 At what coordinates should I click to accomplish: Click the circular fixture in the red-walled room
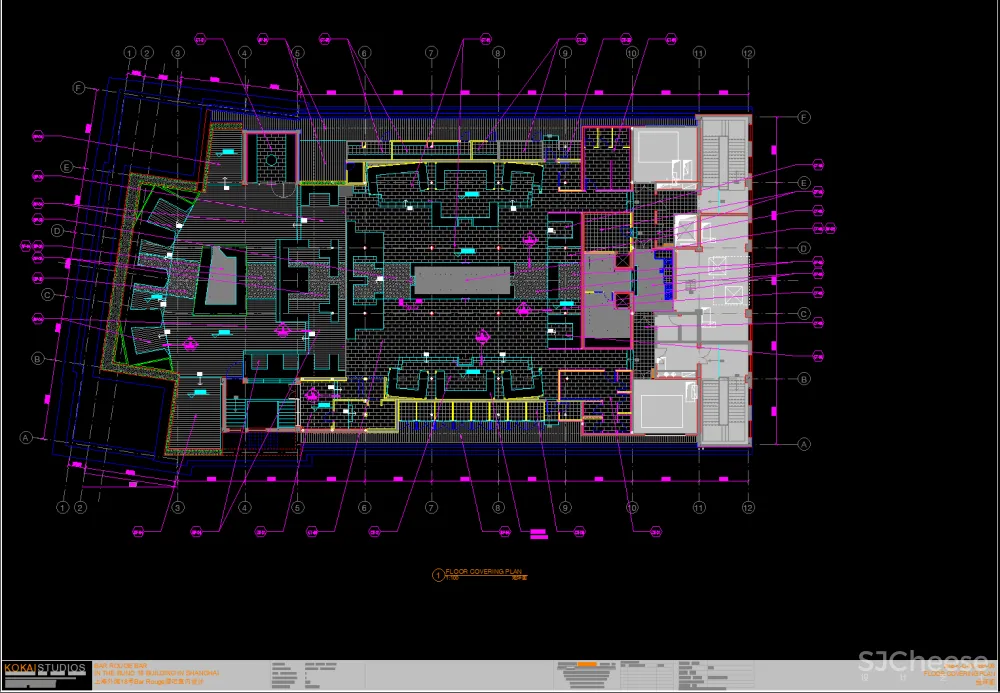click(x=270, y=158)
